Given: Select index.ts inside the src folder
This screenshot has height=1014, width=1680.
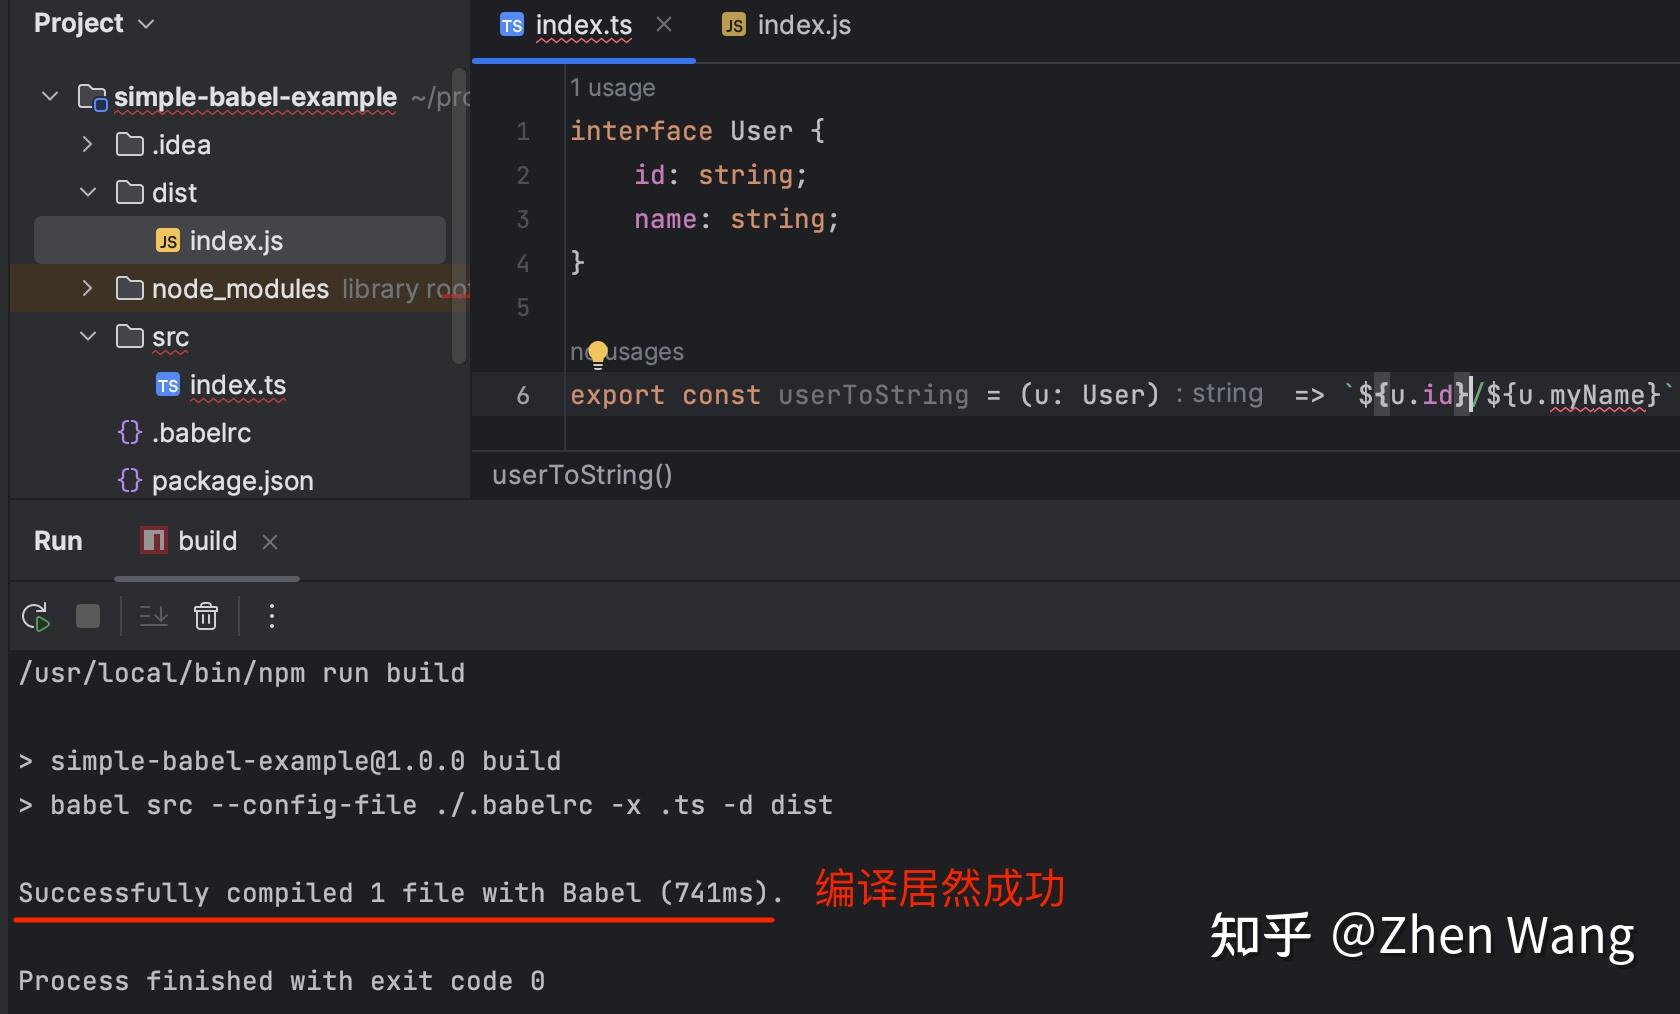Looking at the screenshot, I should tap(237, 384).
